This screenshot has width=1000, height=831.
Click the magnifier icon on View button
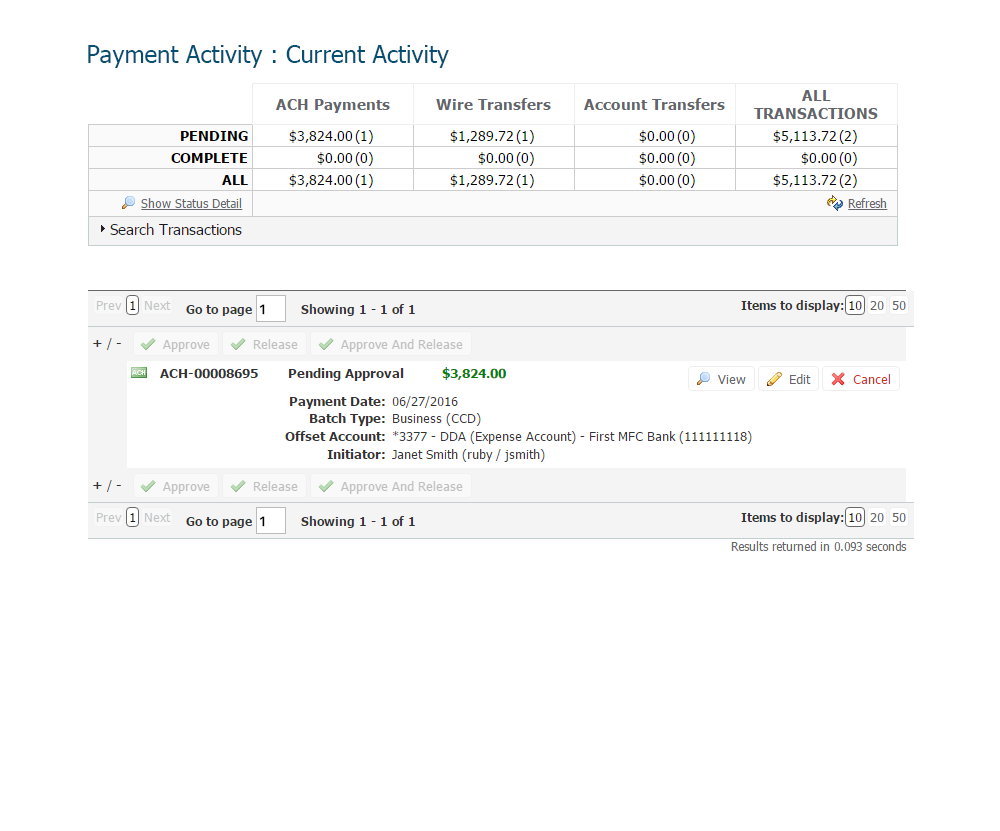704,379
